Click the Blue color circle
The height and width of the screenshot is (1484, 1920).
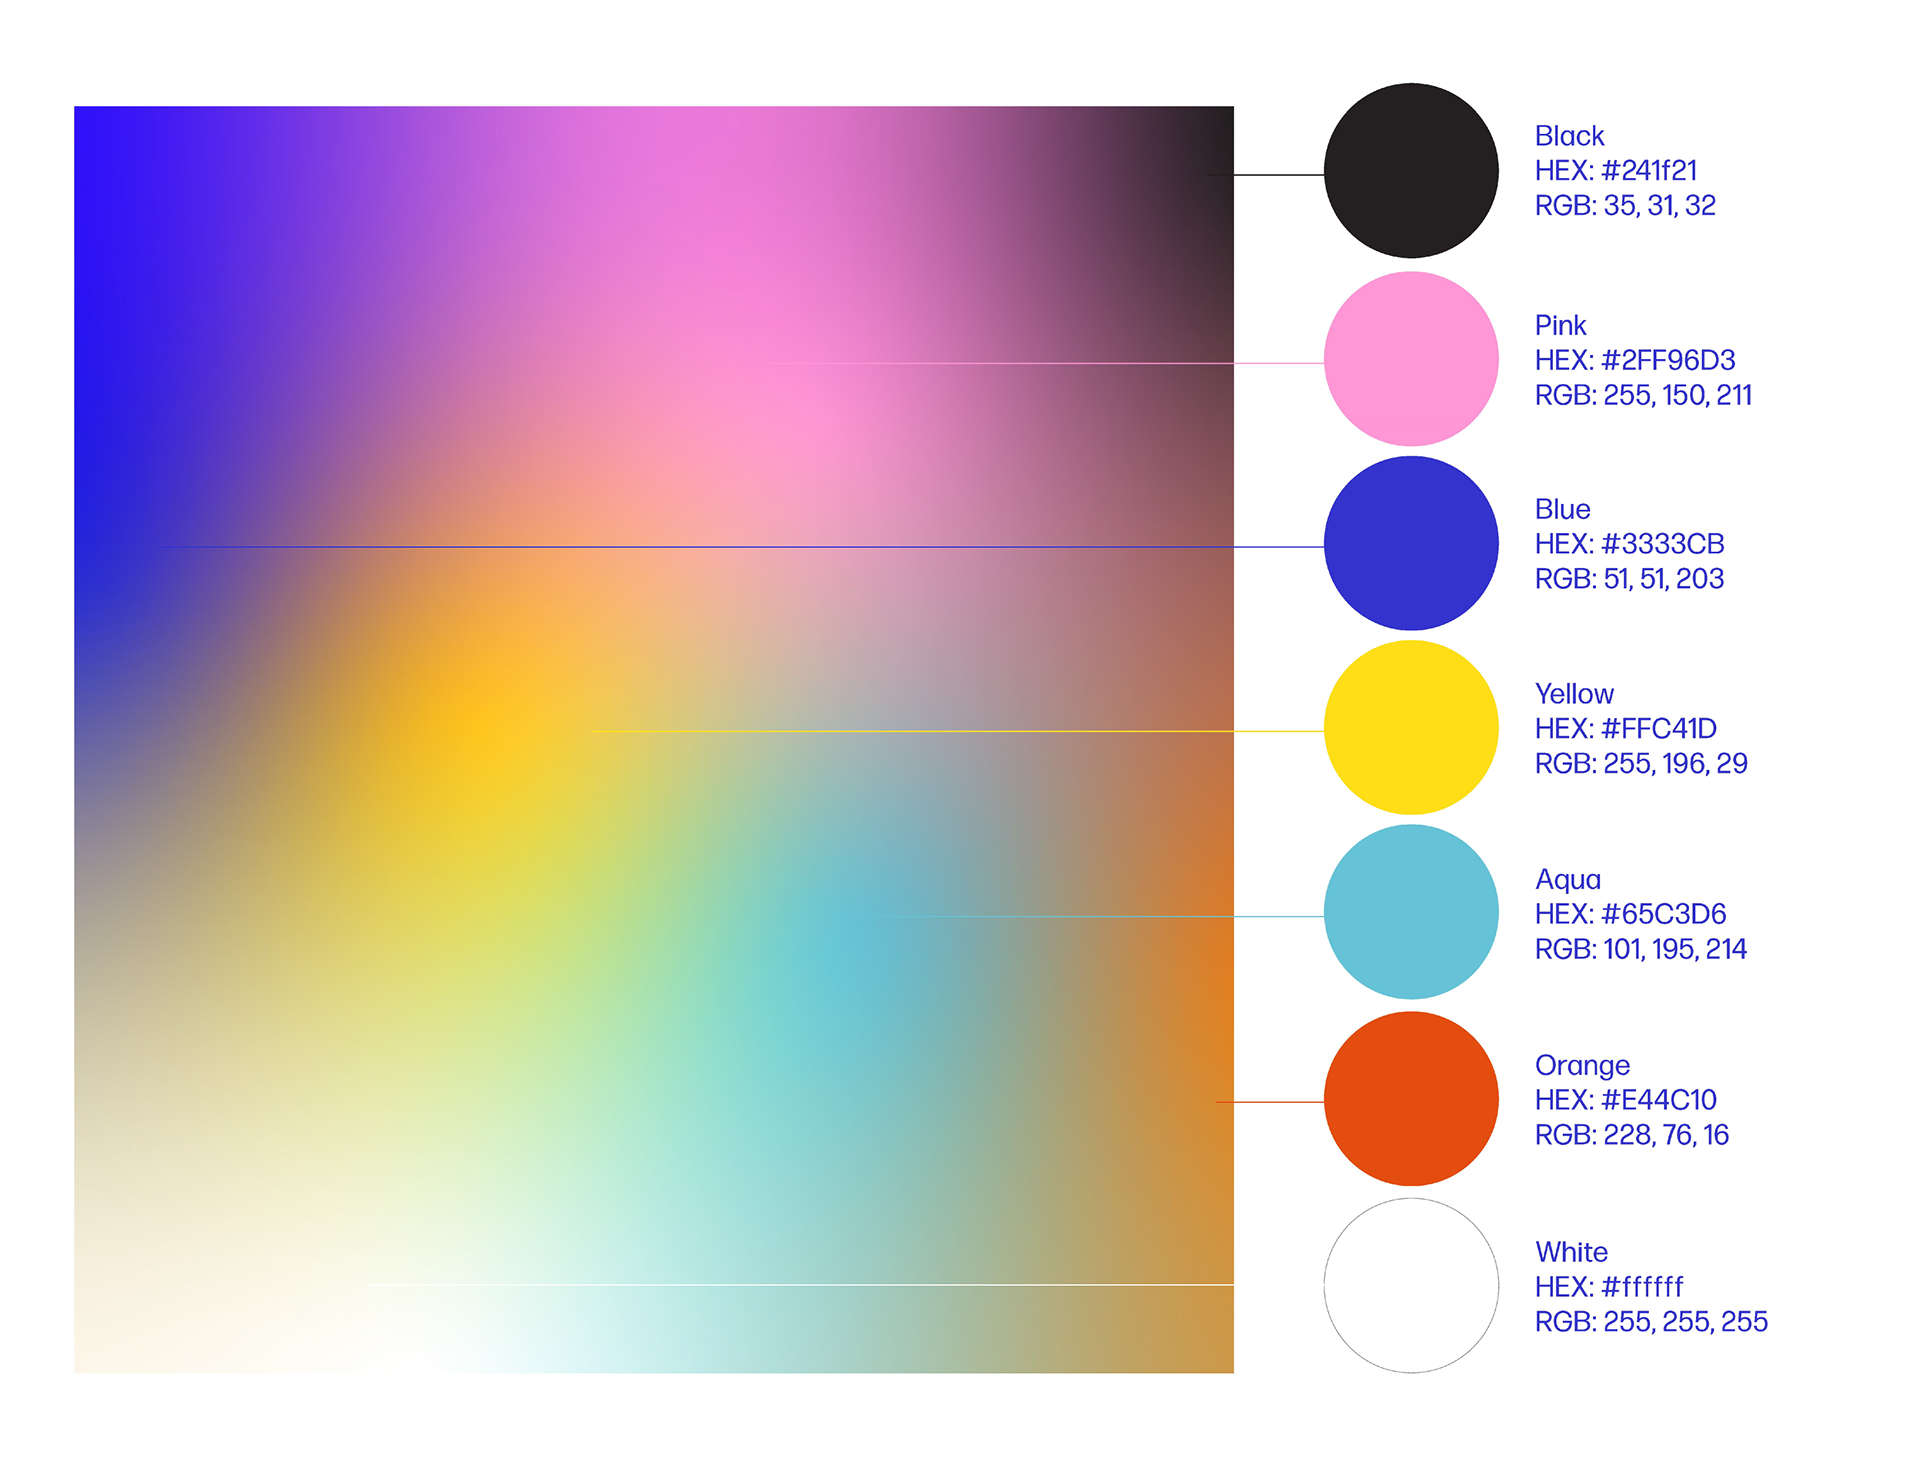[1411, 544]
